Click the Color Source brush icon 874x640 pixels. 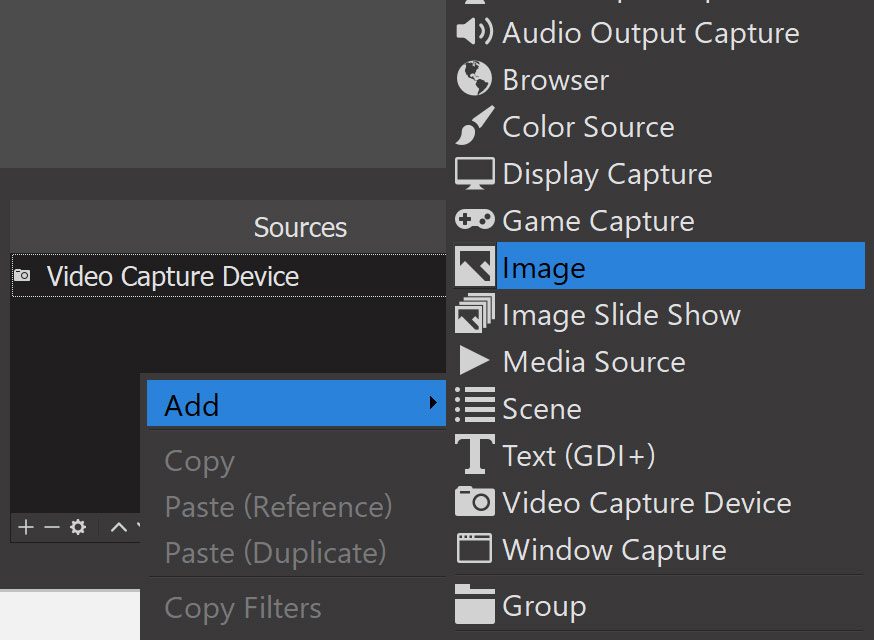(x=474, y=127)
